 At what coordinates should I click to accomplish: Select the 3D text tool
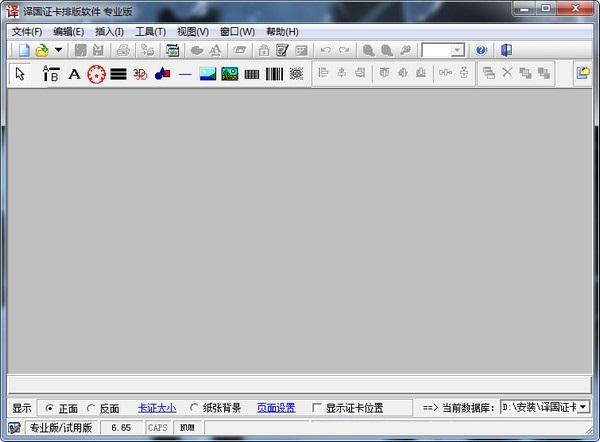coord(140,74)
